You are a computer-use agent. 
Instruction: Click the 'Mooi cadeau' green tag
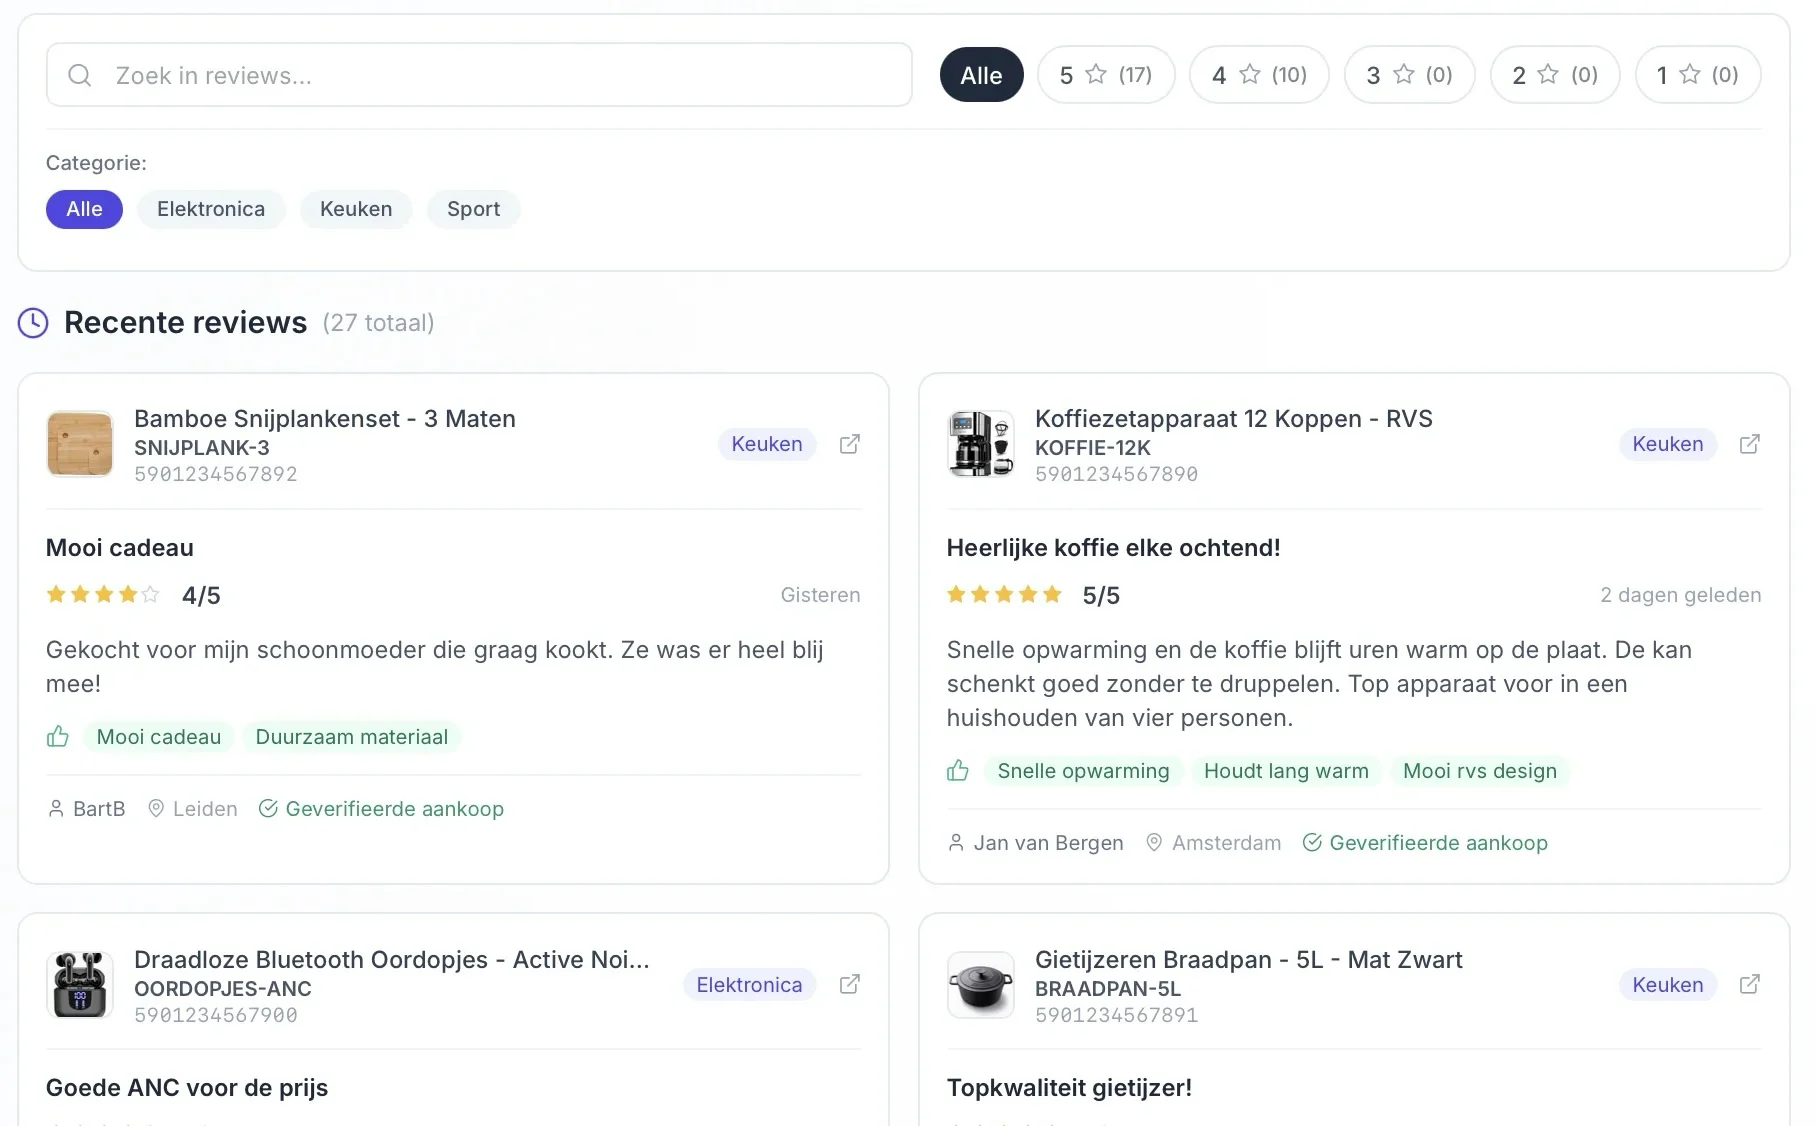click(x=159, y=737)
